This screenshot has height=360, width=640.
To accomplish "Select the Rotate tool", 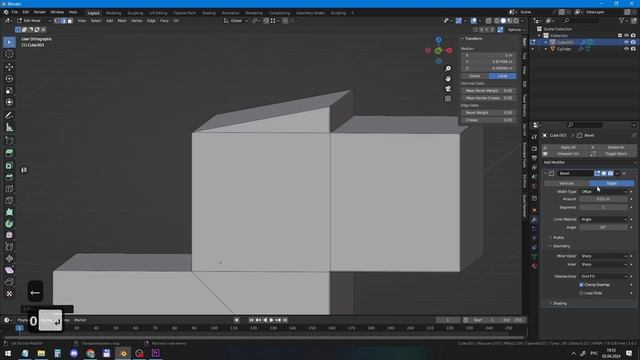I will point(9,78).
